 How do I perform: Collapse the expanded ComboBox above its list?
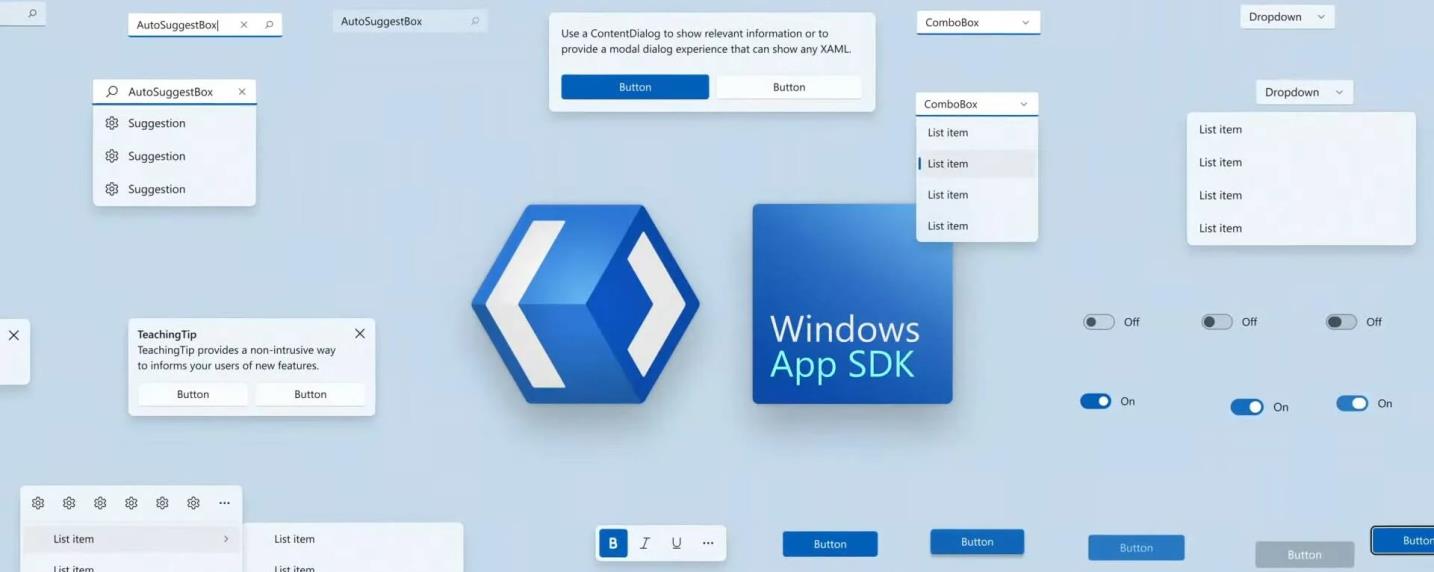tap(977, 104)
